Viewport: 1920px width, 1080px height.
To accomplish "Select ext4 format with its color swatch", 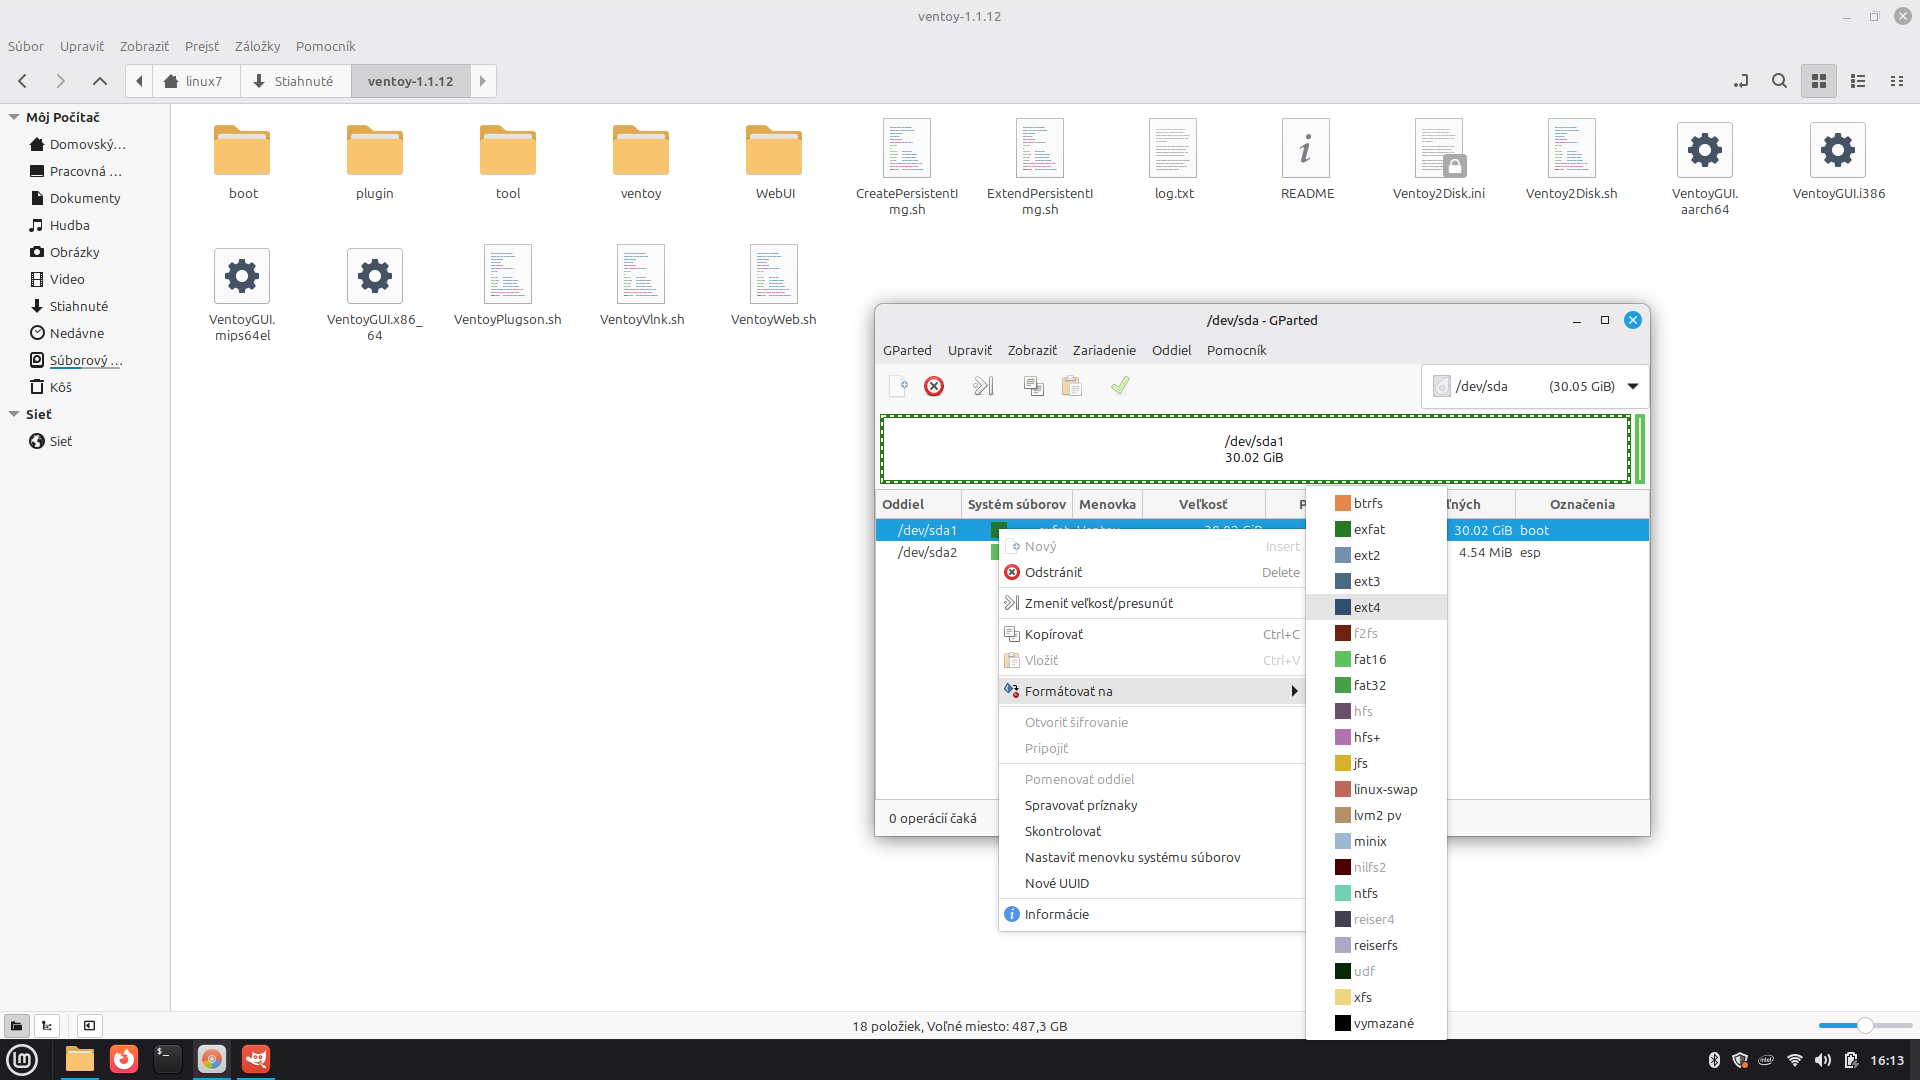I will pyautogui.click(x=1376, y=607).
